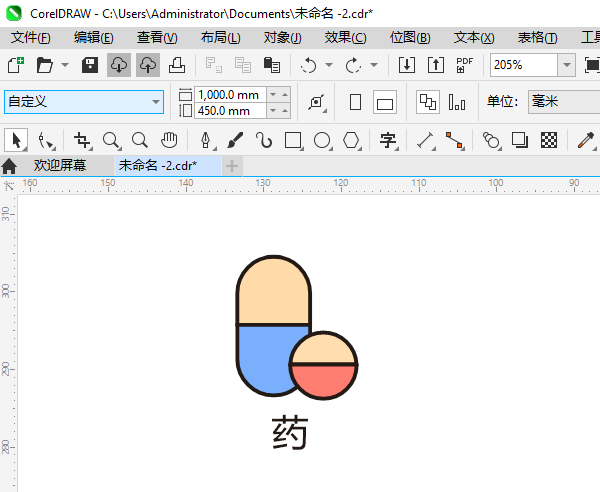Viewport: 600px width, 492px height.
Task: Save the document with floppy icon
Action: (90, 65)
